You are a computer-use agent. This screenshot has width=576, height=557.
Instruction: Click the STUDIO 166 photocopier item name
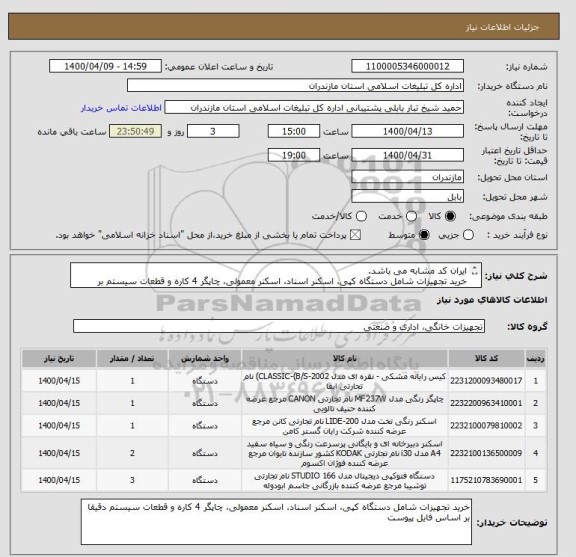click(345, 481)
